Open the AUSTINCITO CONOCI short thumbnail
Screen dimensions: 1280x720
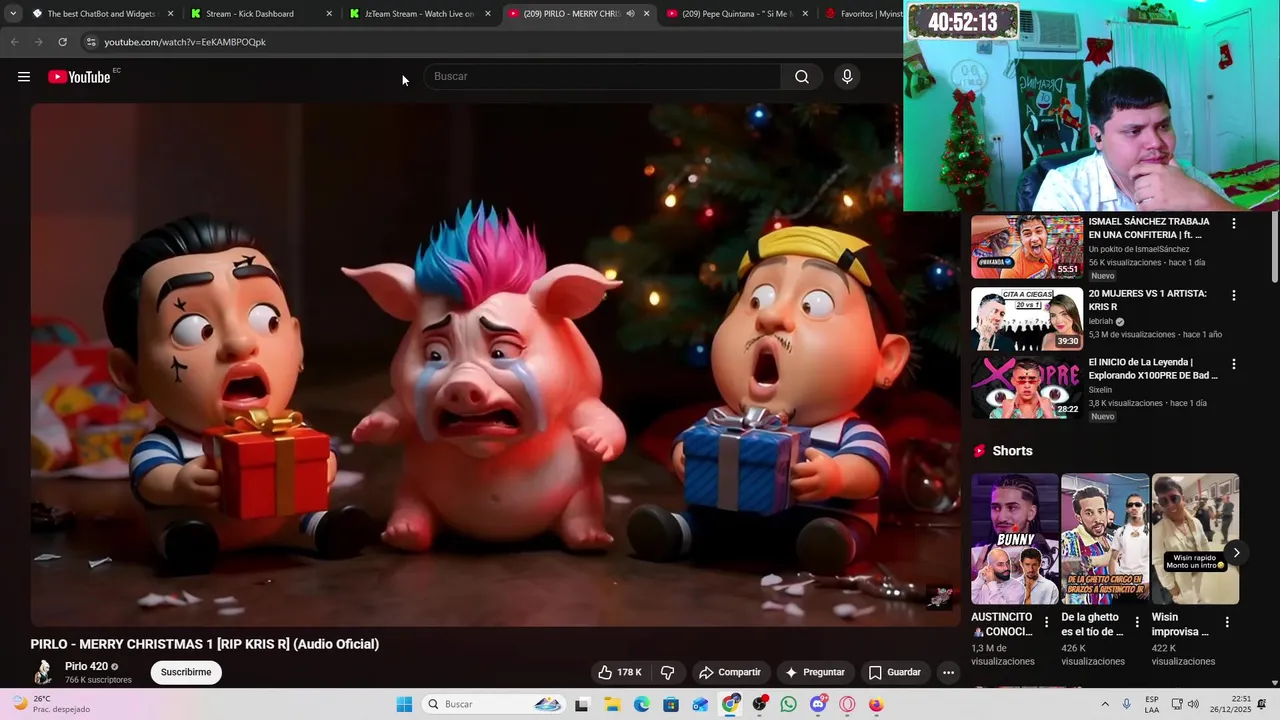click(1014, 539)
